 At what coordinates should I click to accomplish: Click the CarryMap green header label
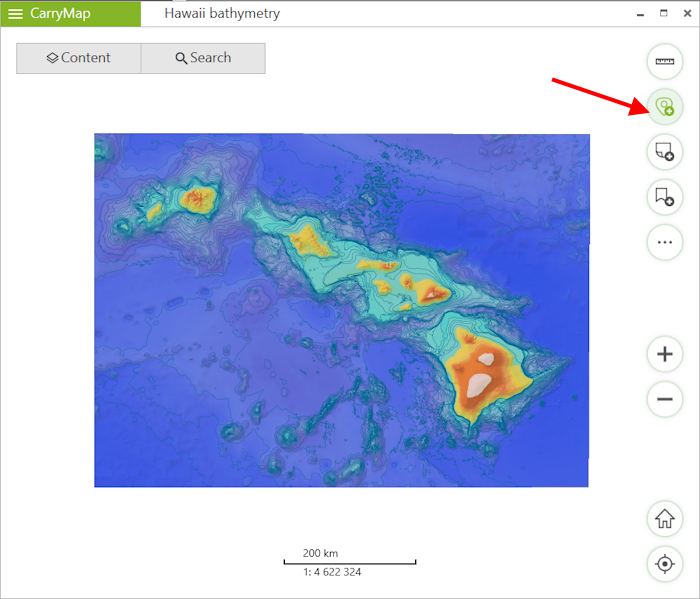60,14
